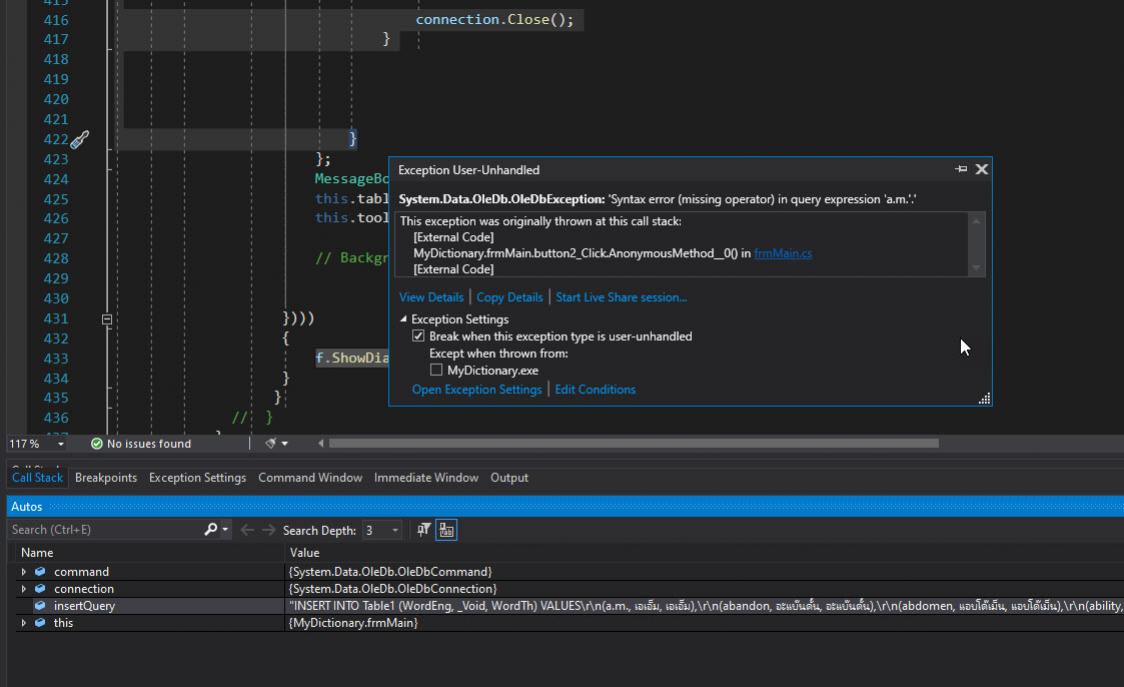1124x687 pixels.
Task: Collapse the Exception Settings section
Action: click(404, 319)
